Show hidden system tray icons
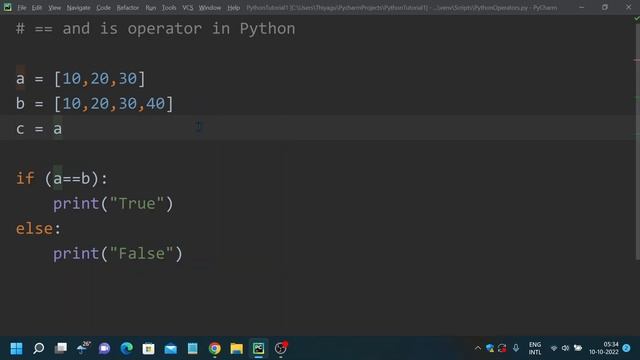The image size is (640, 360). coord(478,348)
